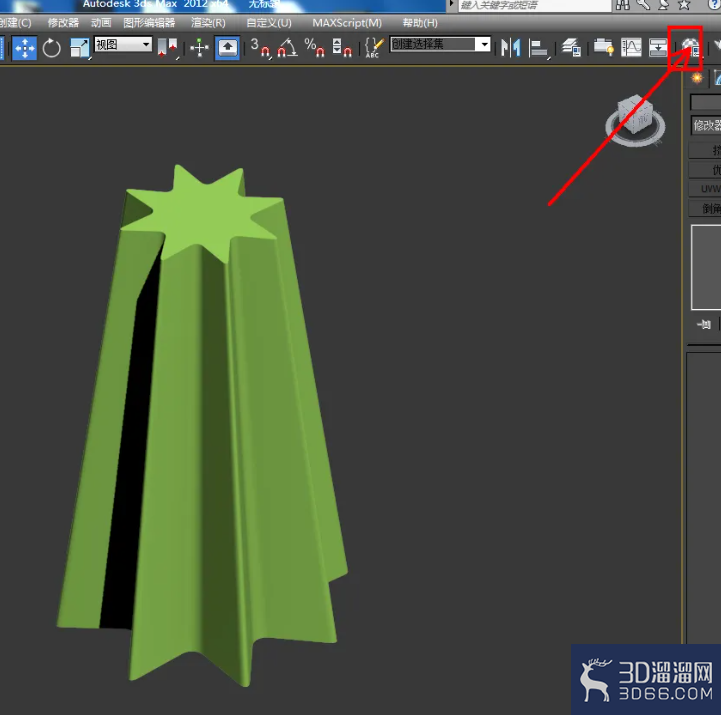Viewport: 721px width, 715px height.
Task: Open the Layer Manager
Action: 572,47
